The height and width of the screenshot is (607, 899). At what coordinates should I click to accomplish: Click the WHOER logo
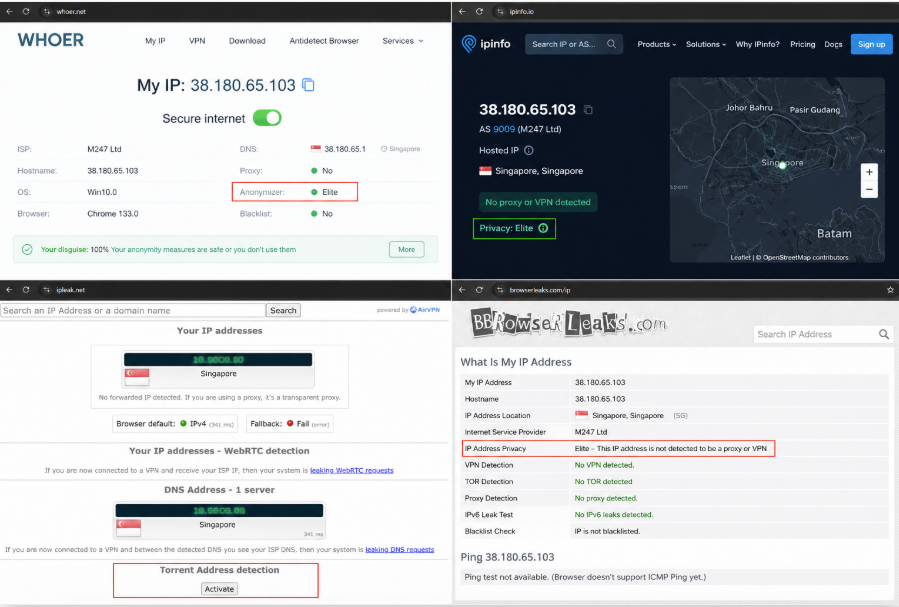50,40
